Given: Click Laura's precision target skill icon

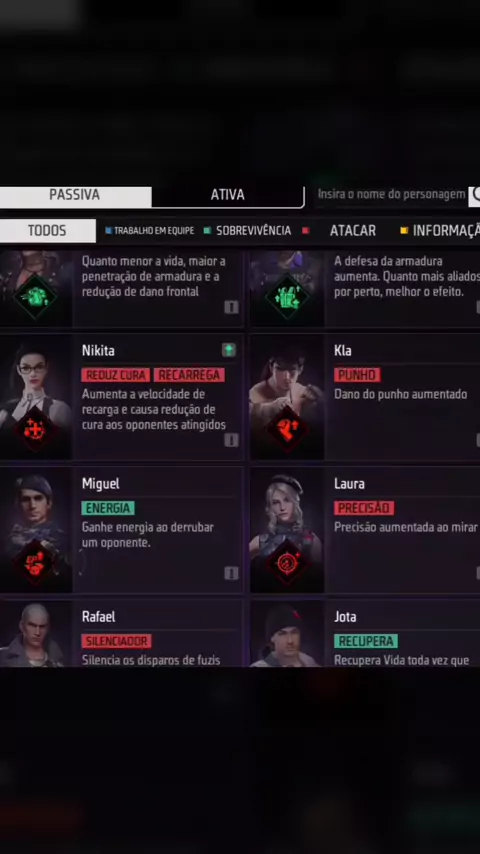Looking at the screenshot, I should tap(287, 564).
